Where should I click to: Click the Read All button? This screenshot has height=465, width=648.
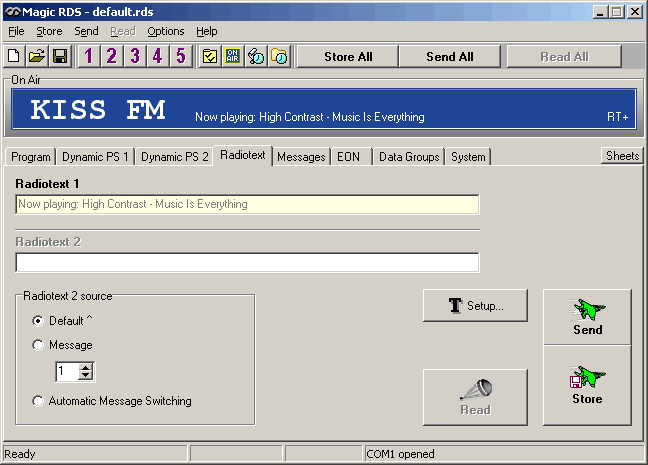[564, 57]
